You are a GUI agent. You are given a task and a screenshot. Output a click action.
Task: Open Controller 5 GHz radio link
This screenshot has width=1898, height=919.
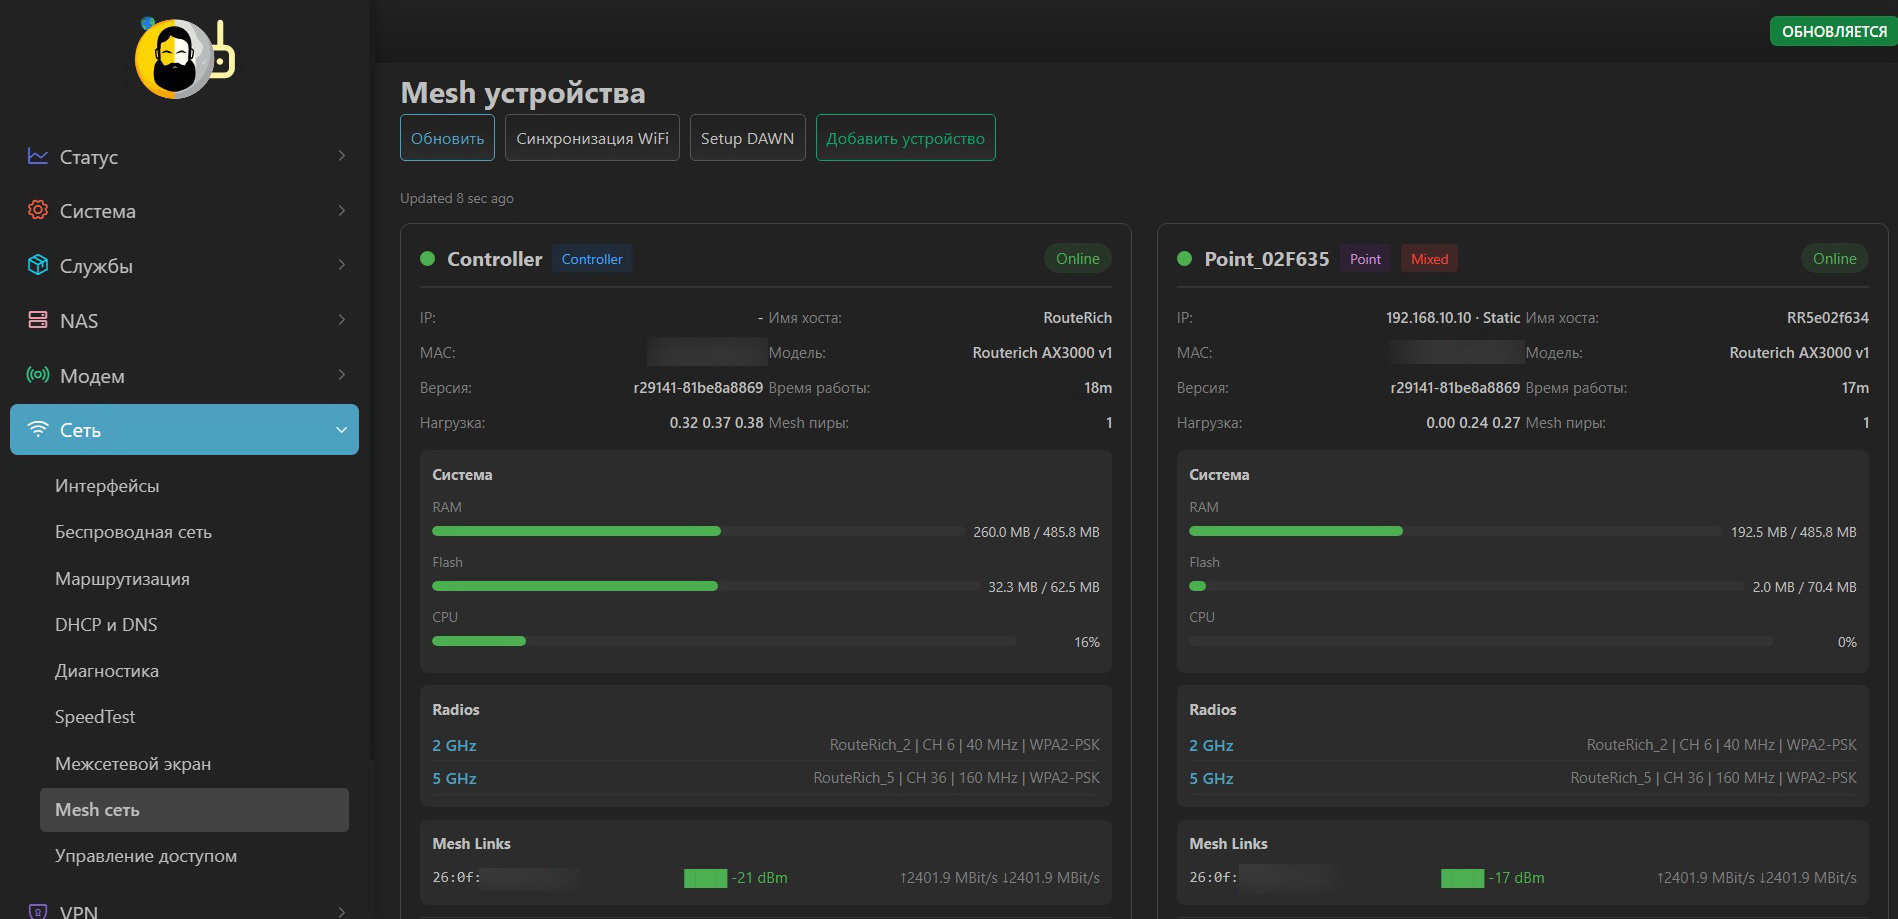click(454, 779)
